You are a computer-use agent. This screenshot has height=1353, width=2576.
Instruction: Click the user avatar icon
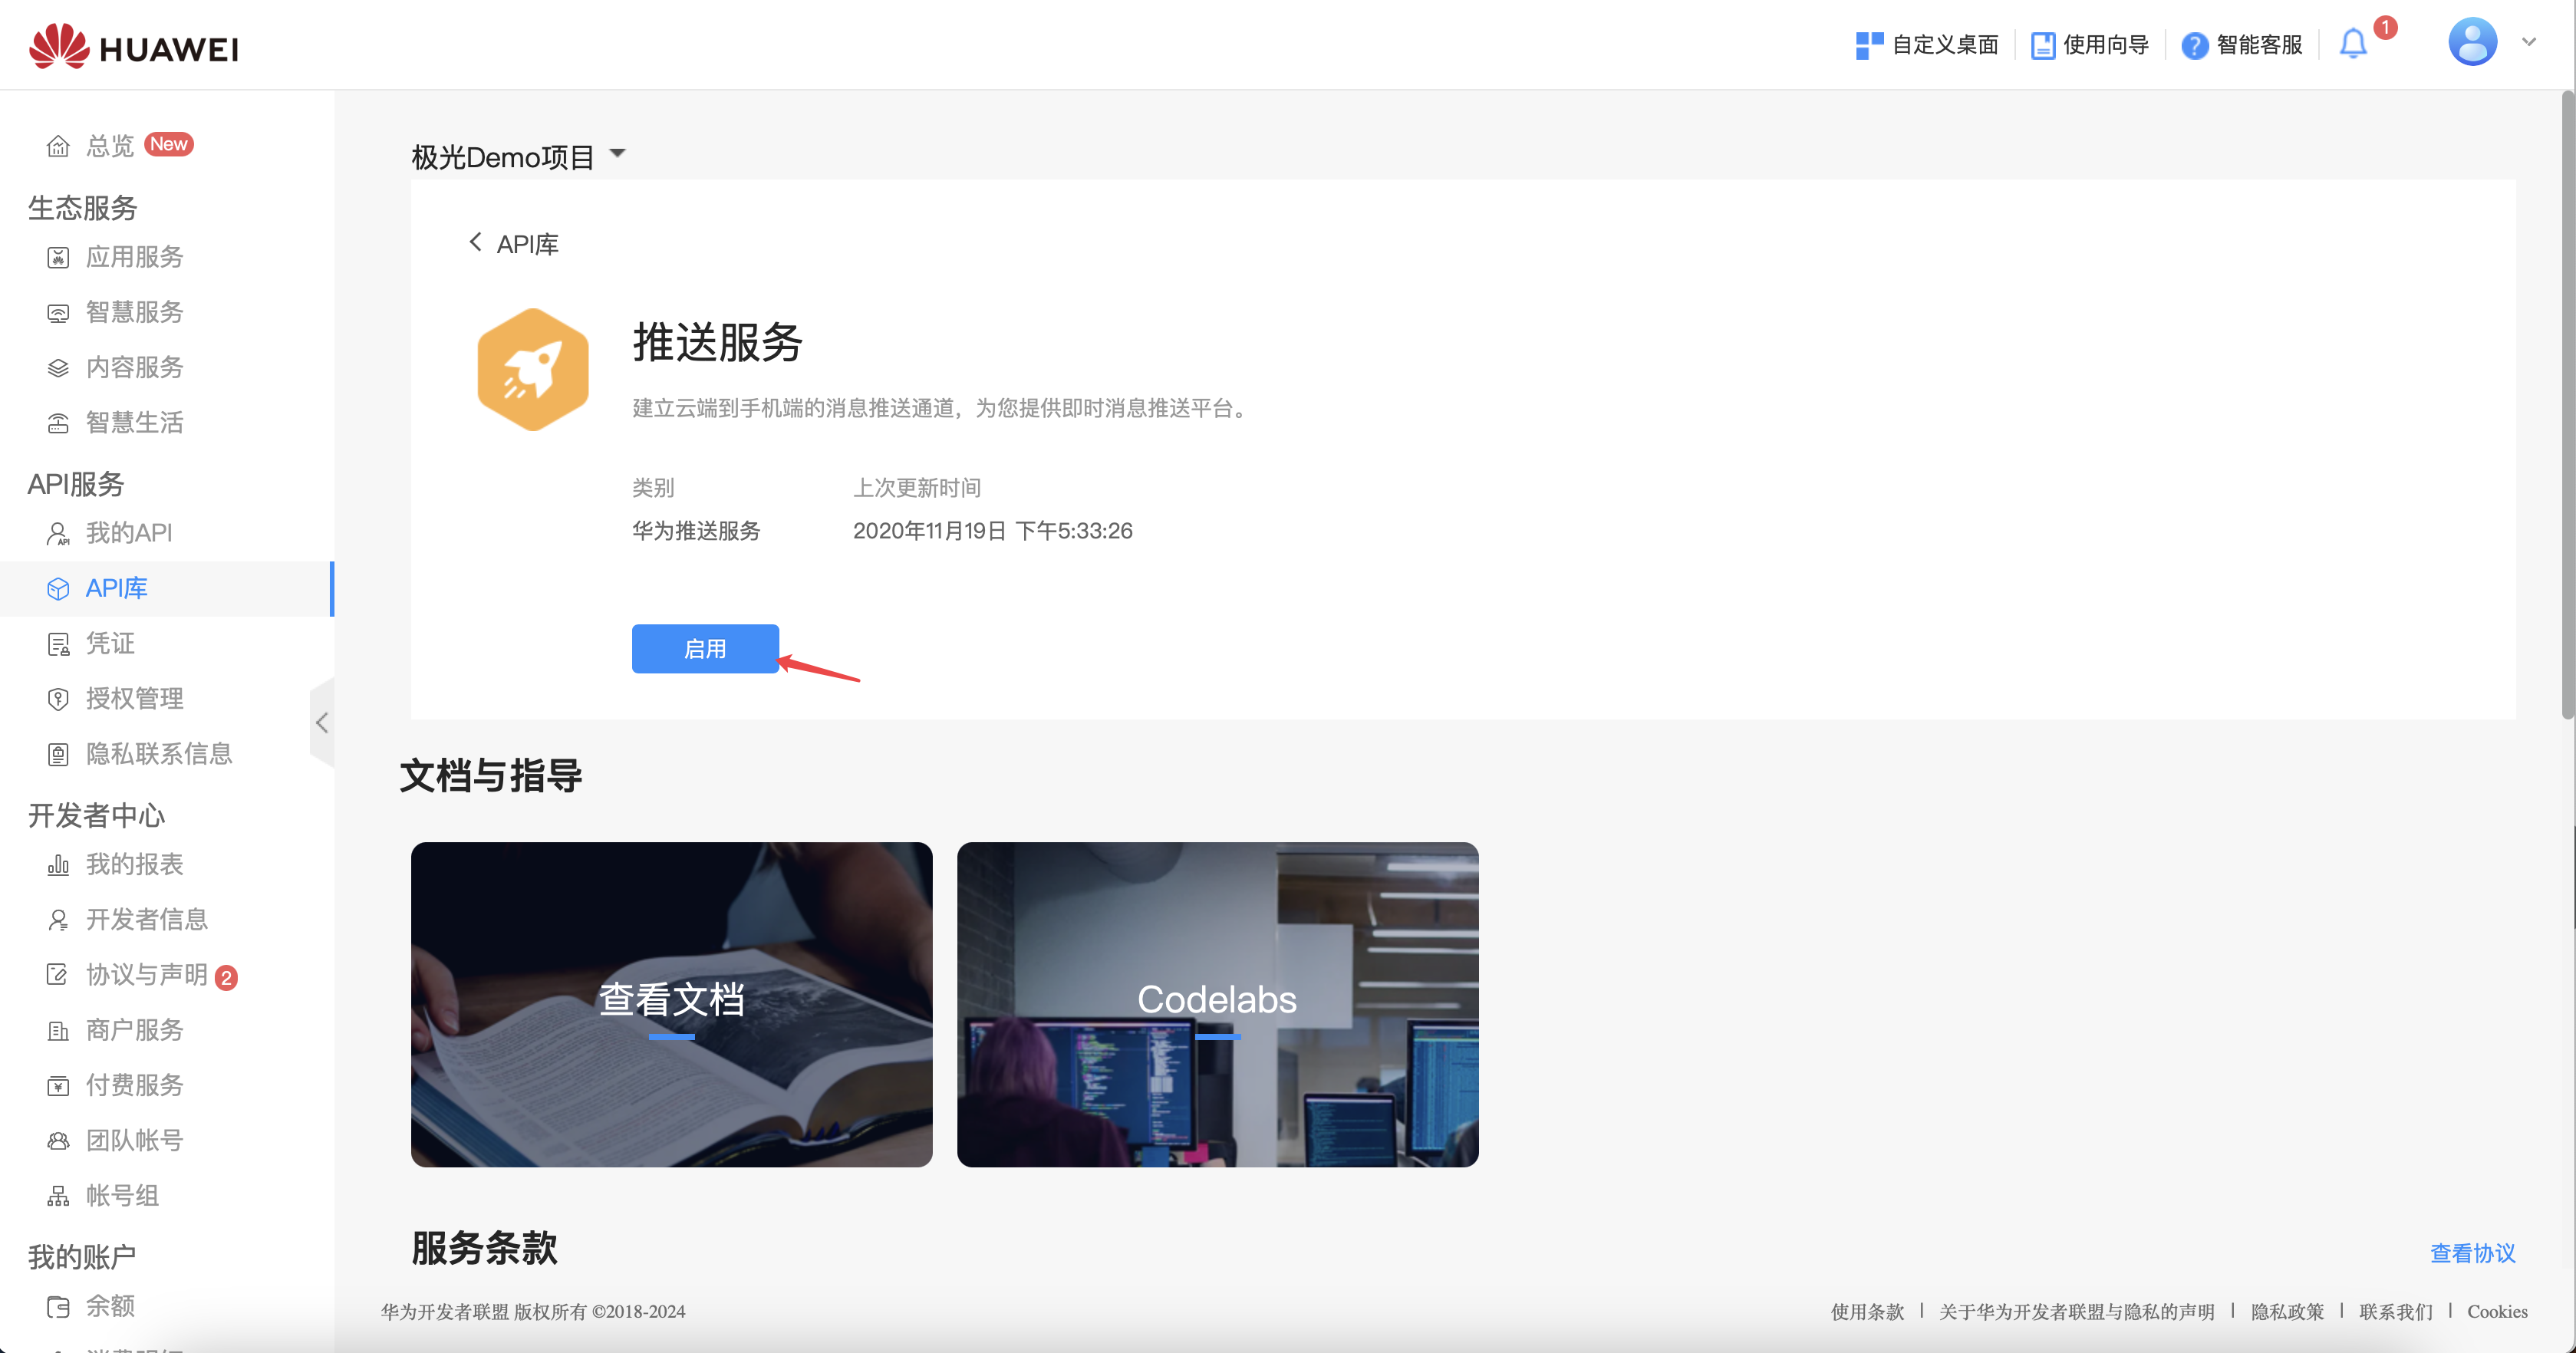pyautogui.click(x=2472, y=42)
